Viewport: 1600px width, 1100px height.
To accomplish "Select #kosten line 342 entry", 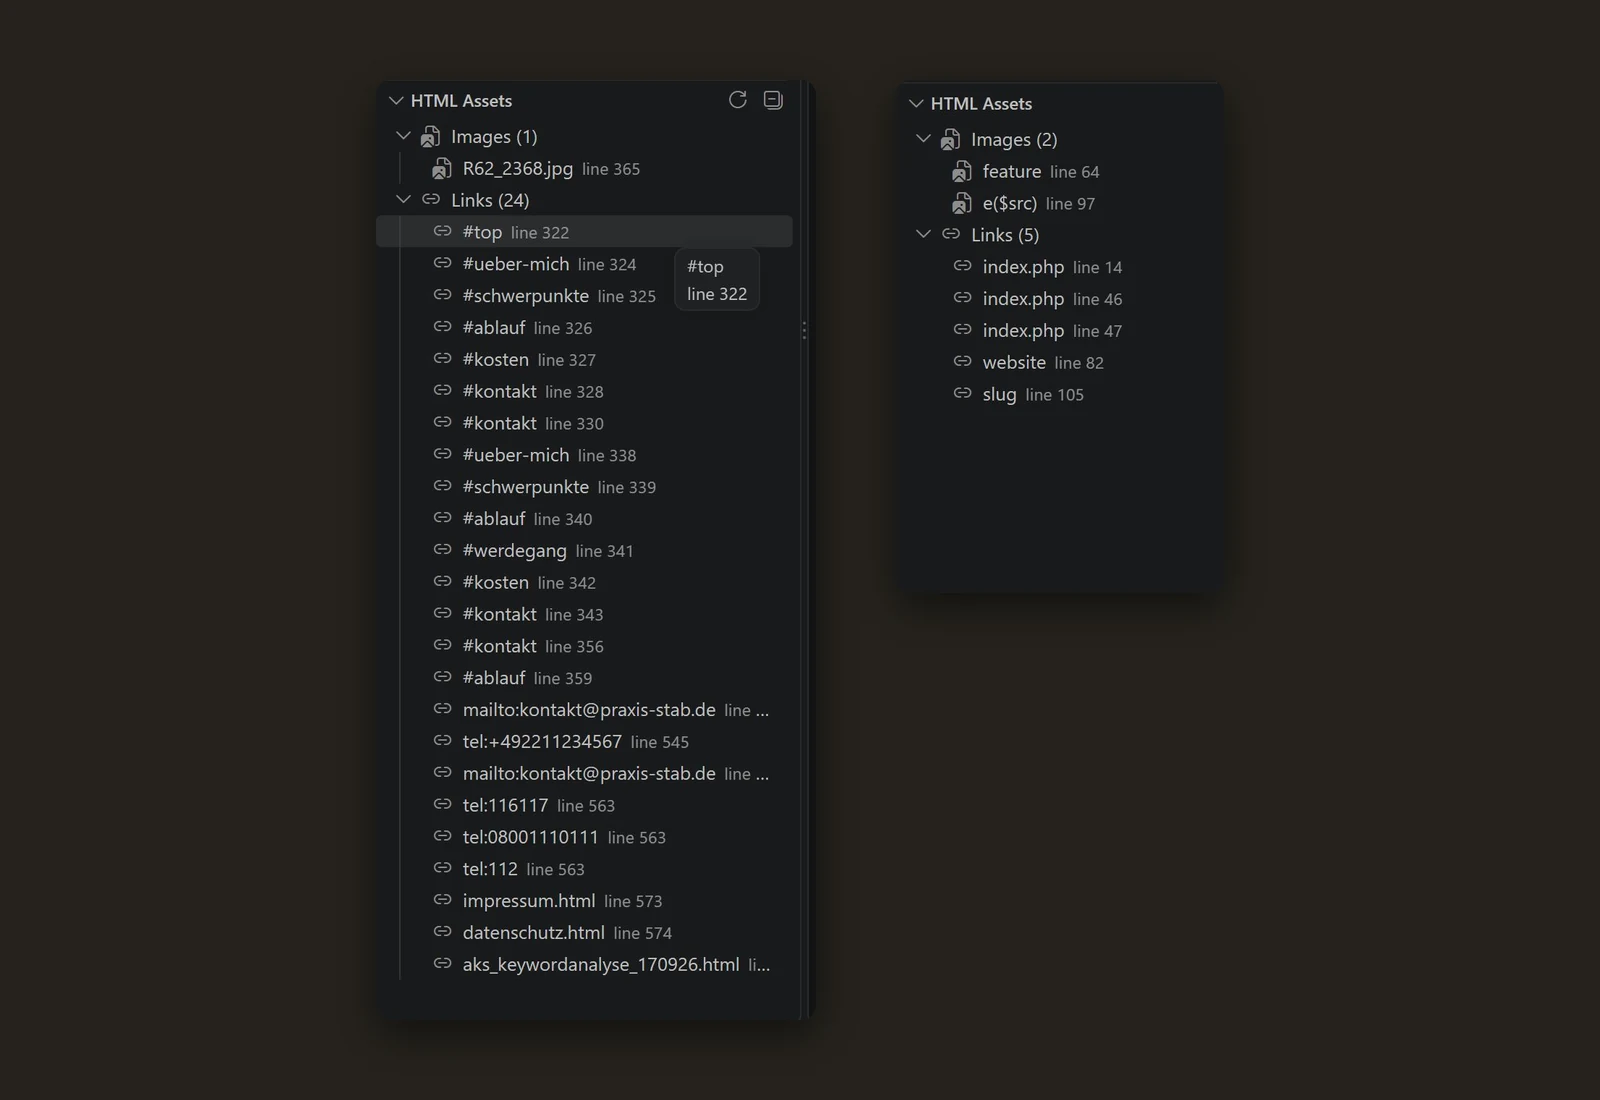I will (x=584, y=582).
